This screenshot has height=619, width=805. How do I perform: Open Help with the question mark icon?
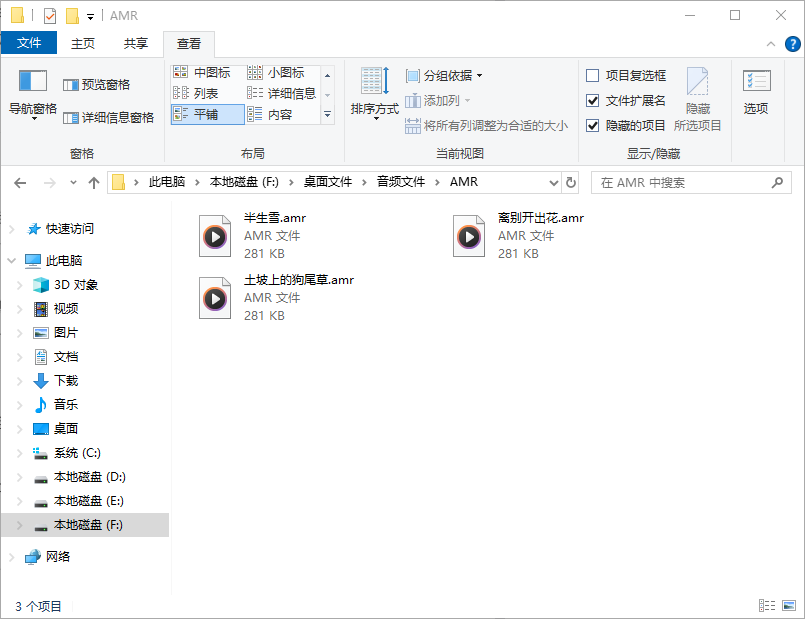[x=793, y=44]
